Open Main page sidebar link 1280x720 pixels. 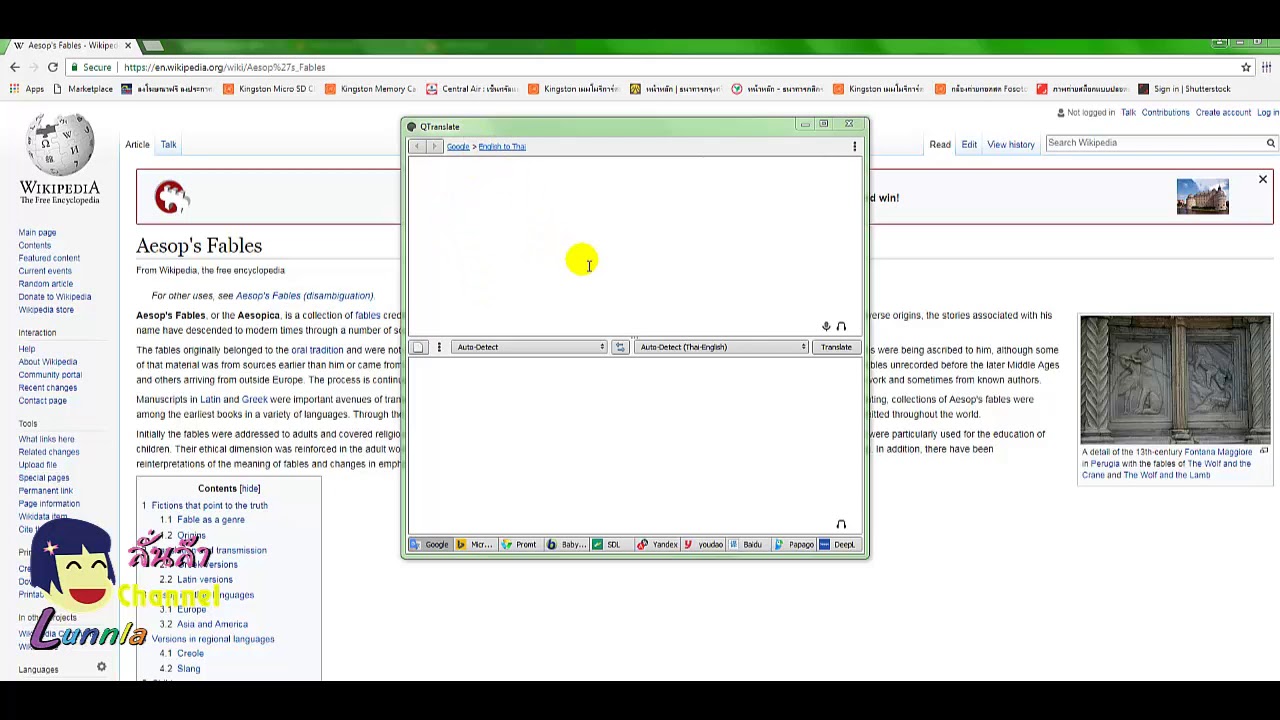[37, 233]
